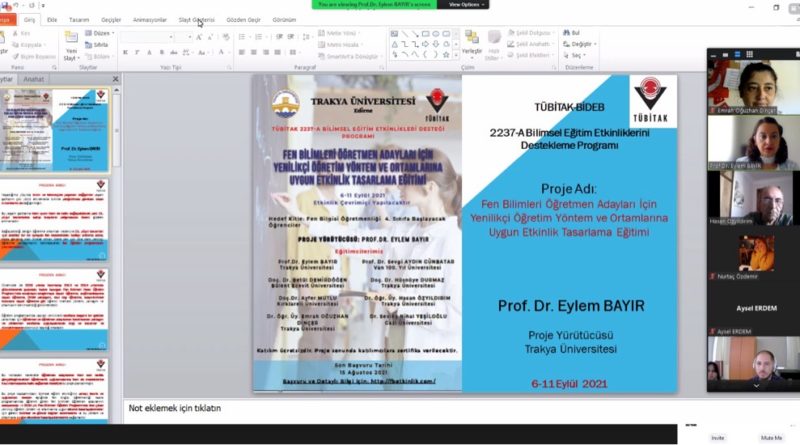Viewport: 800px width, 445px height.
Task: Click the decrease indent level icon
Action: [279, 37]
